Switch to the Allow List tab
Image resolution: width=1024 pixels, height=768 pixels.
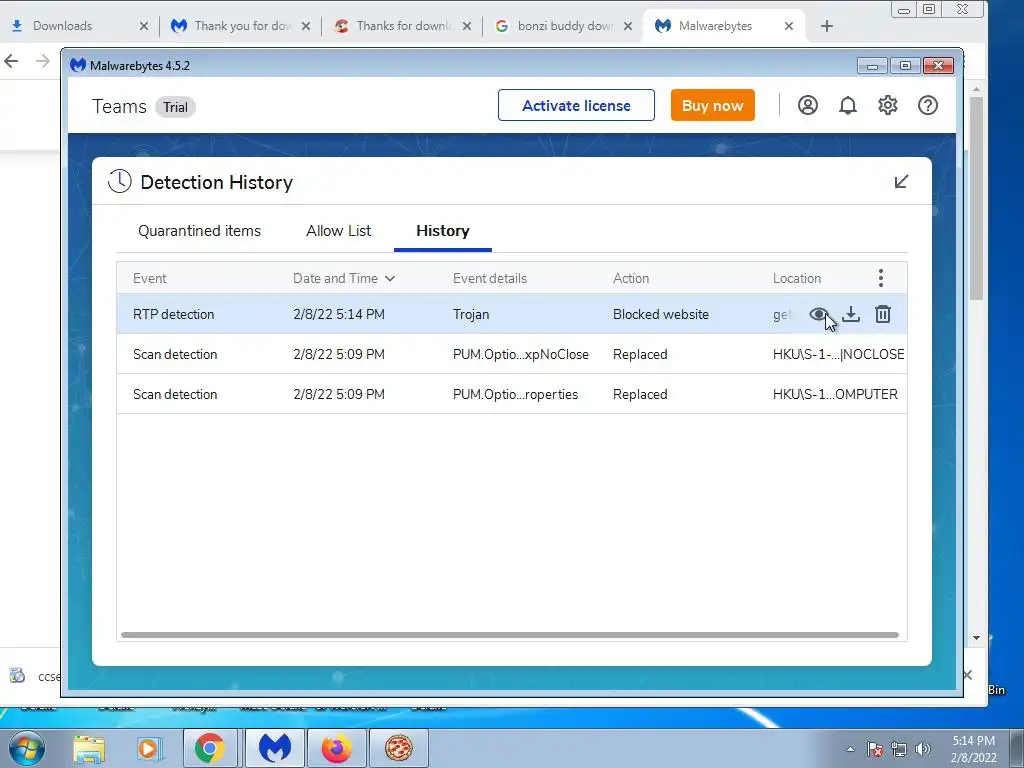coord(338,231)
